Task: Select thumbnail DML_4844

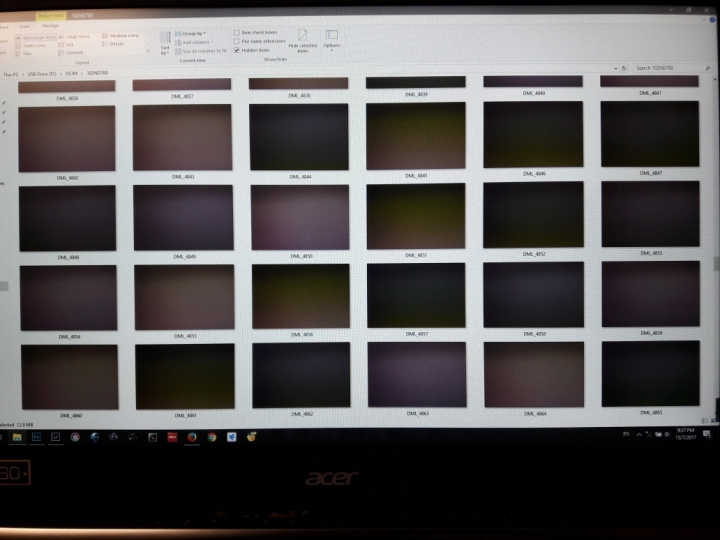Action: coord(298,137)
